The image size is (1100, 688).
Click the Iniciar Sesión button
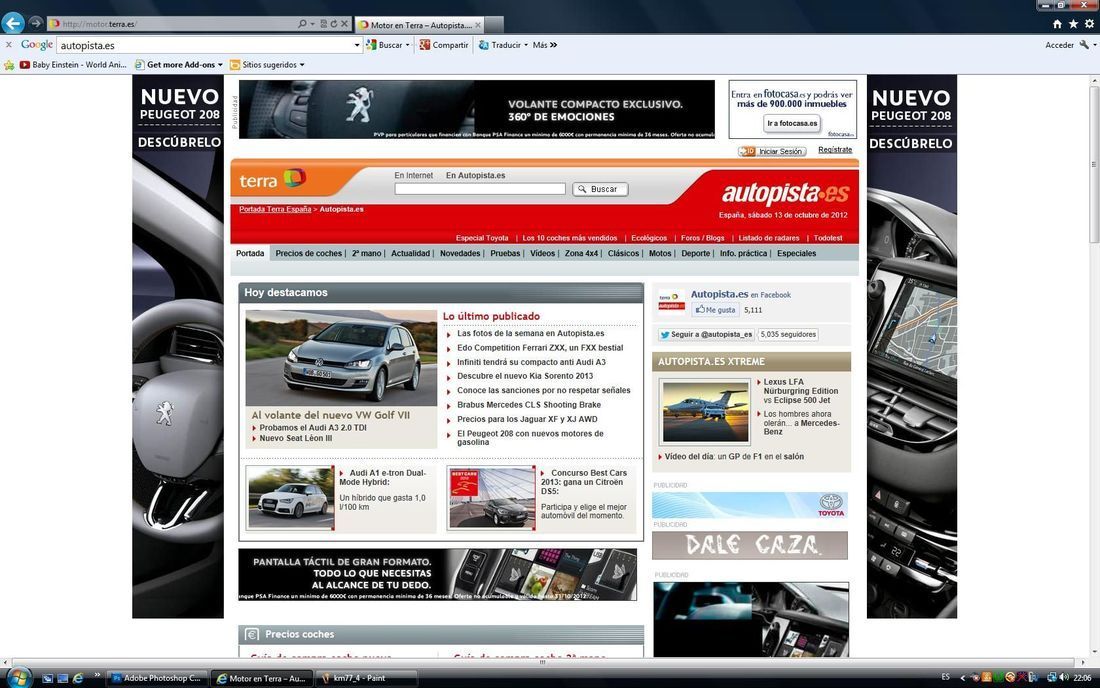772,151
